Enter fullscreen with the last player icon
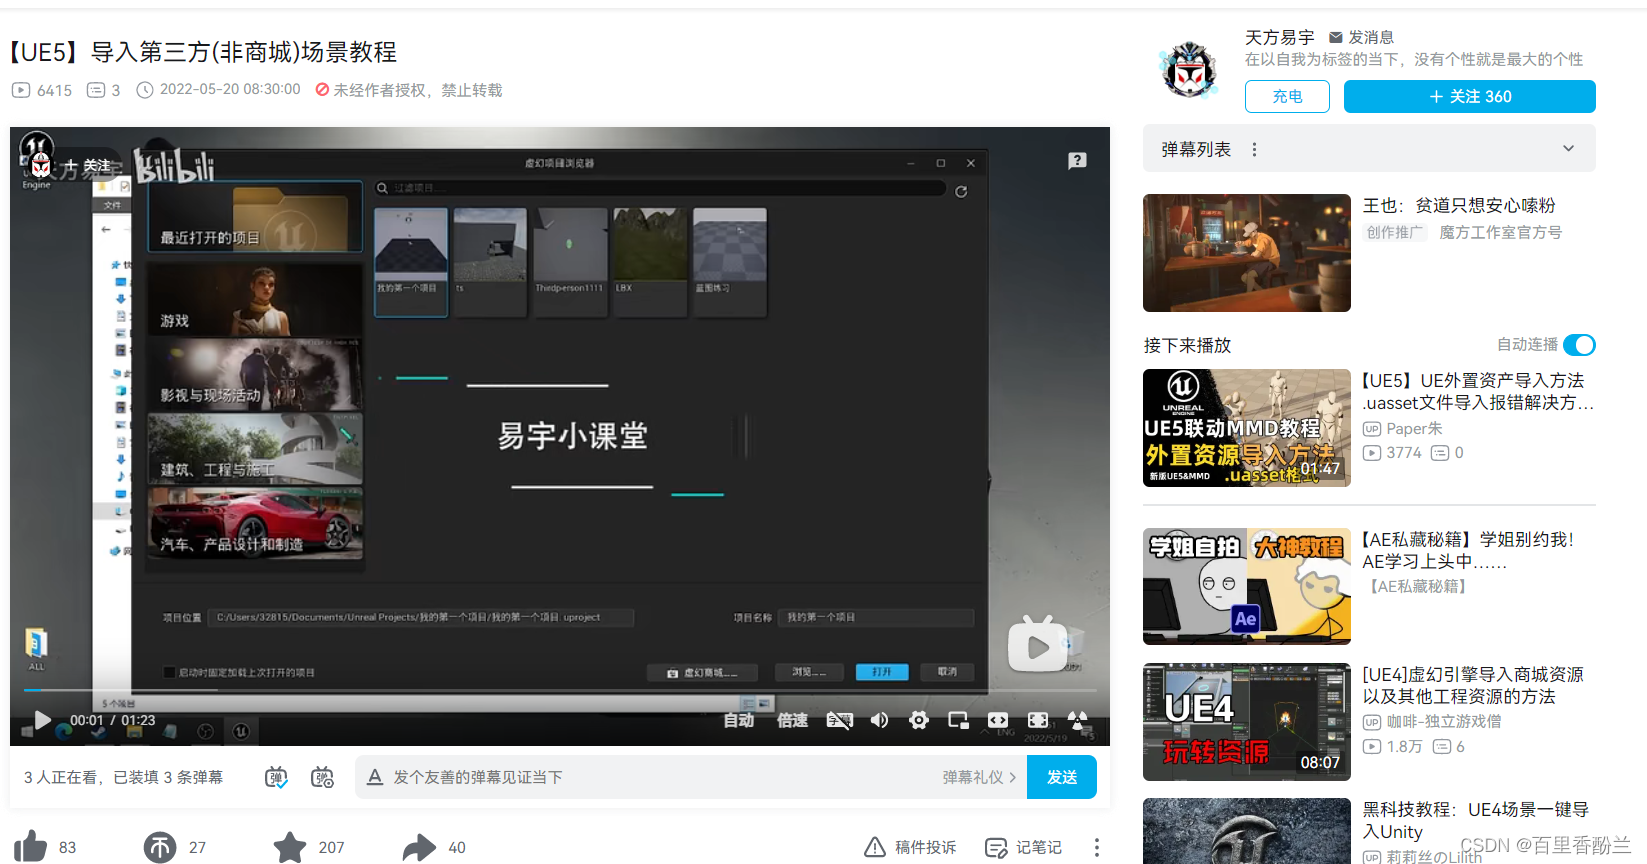The width and height of the screenshot is (1647, 864). [x=1078, y=720]
